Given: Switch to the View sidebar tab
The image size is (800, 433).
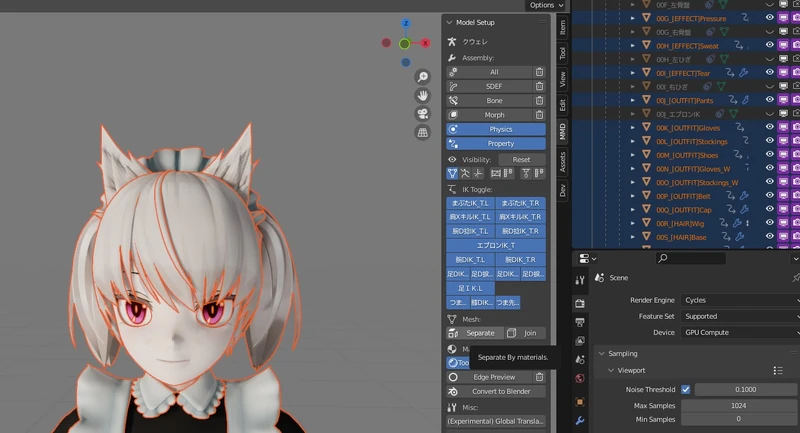Looking at the screenshot, I should [562, 79].
